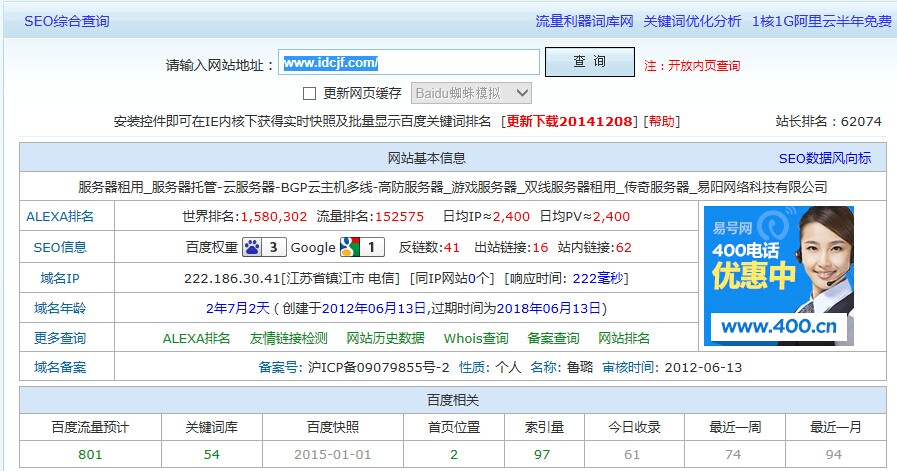897x471 pixels.
Task: Click the 站内链接 value 62
Action: tap(624, 247)
